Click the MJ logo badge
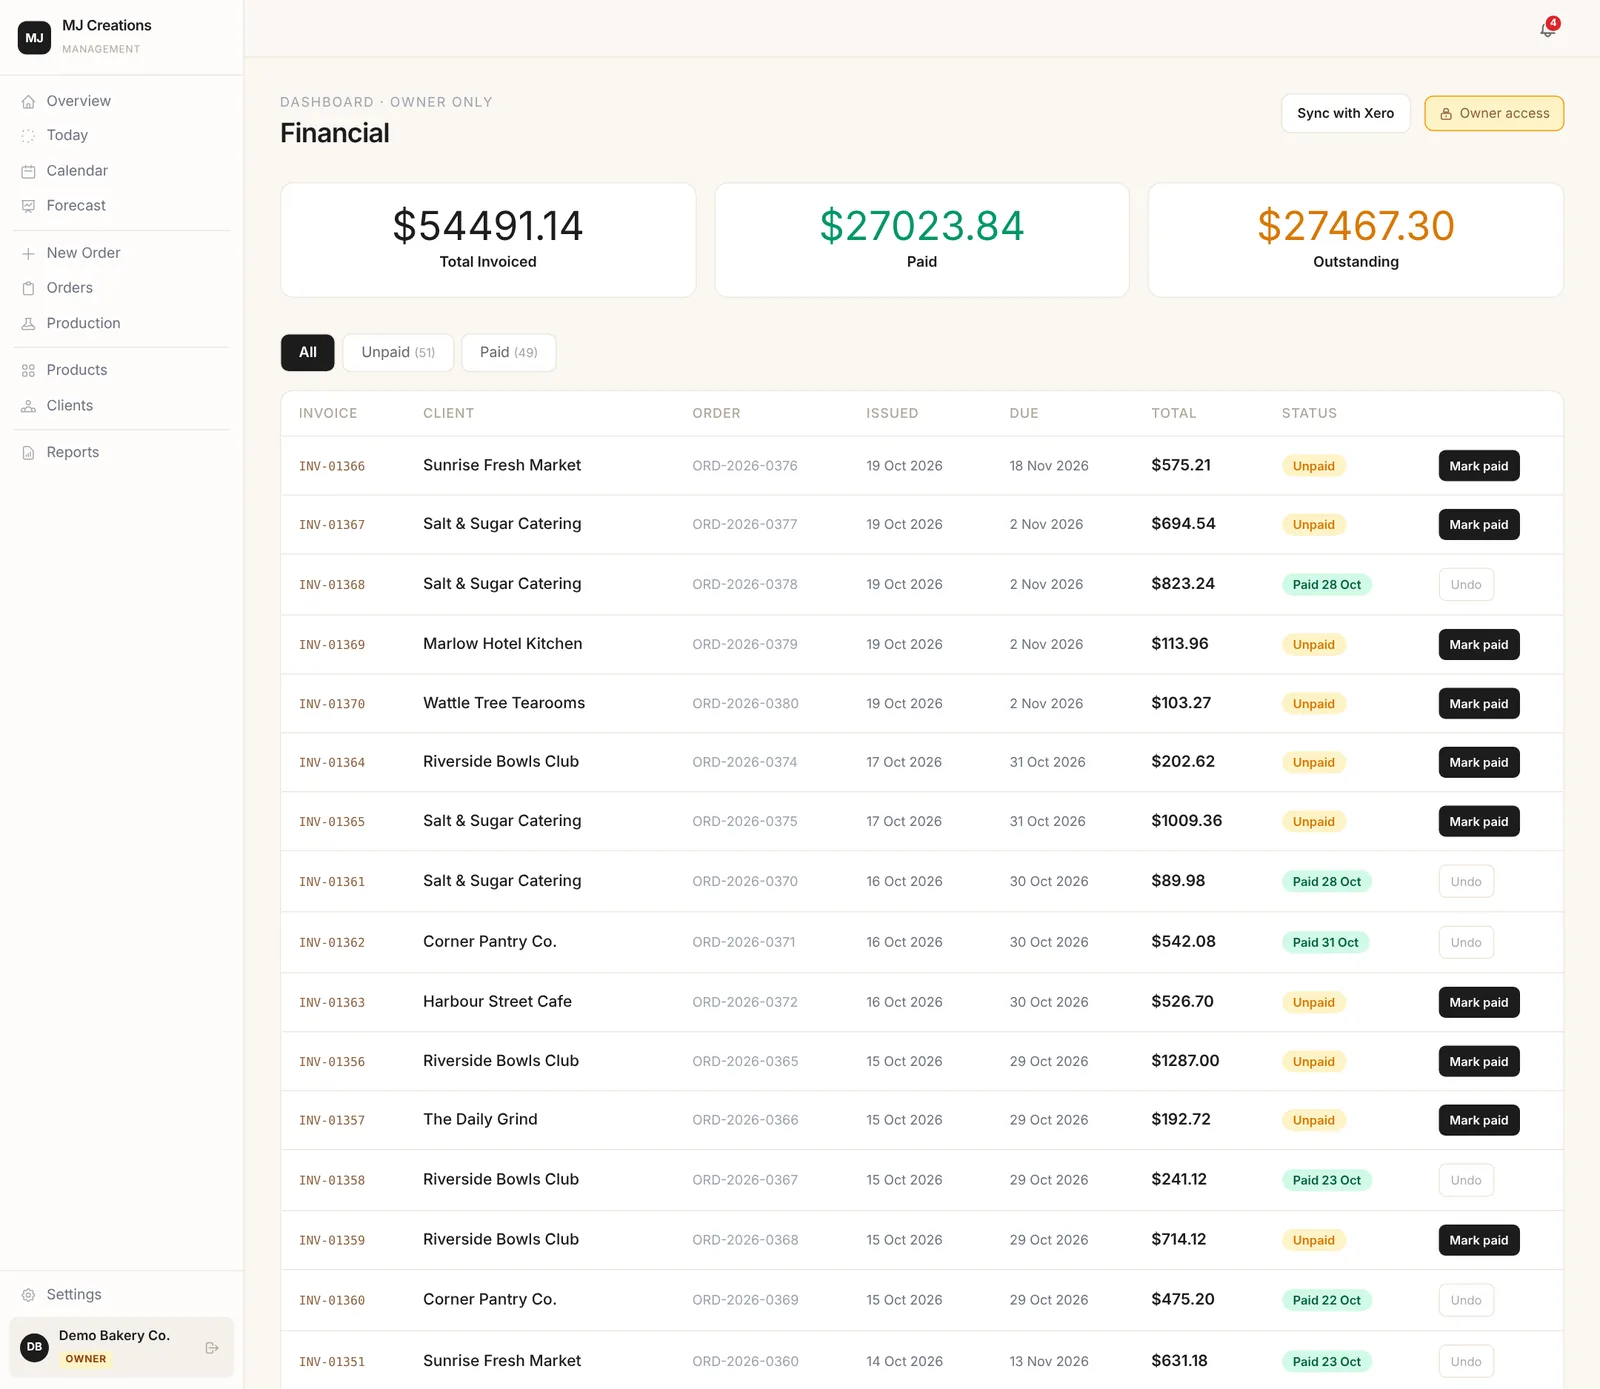 click(x=34, y=38)
